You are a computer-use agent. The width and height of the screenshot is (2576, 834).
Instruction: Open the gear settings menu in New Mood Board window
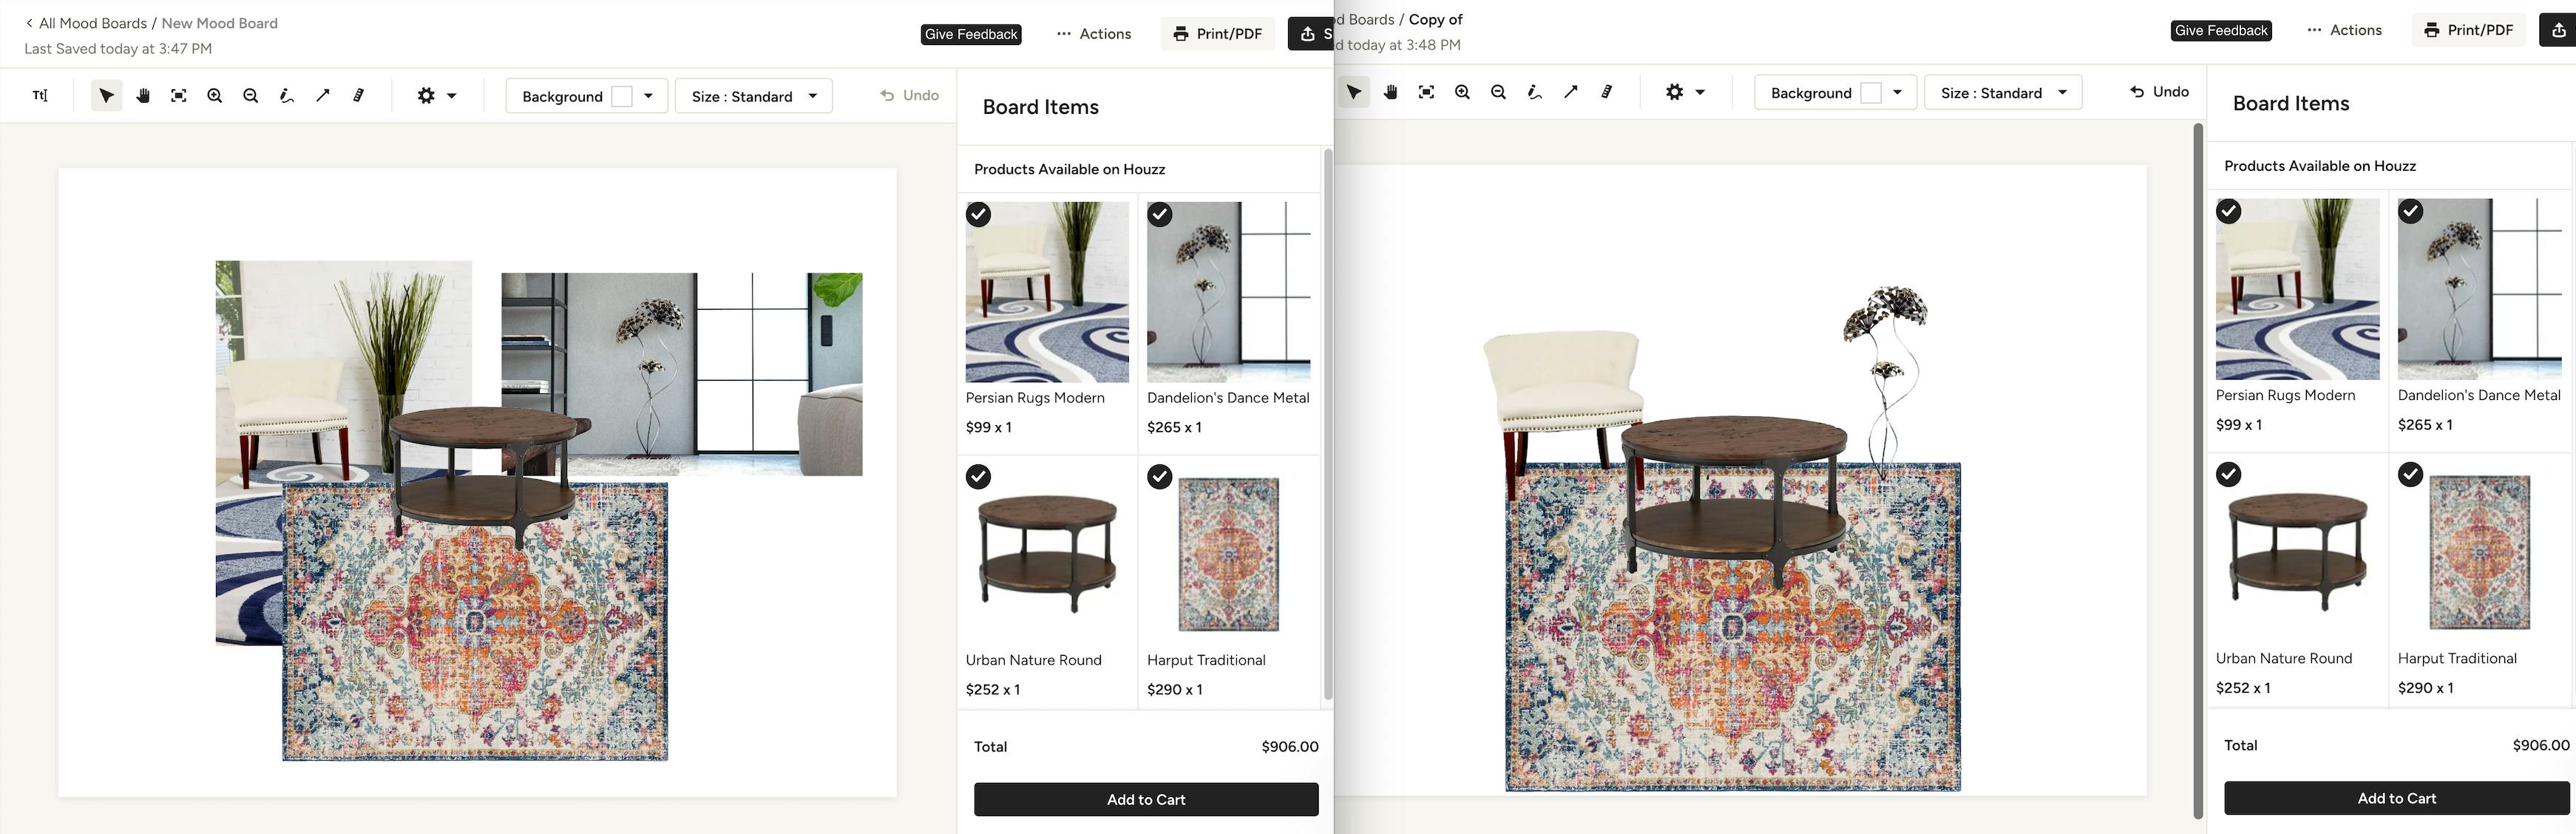click(437, 96)
